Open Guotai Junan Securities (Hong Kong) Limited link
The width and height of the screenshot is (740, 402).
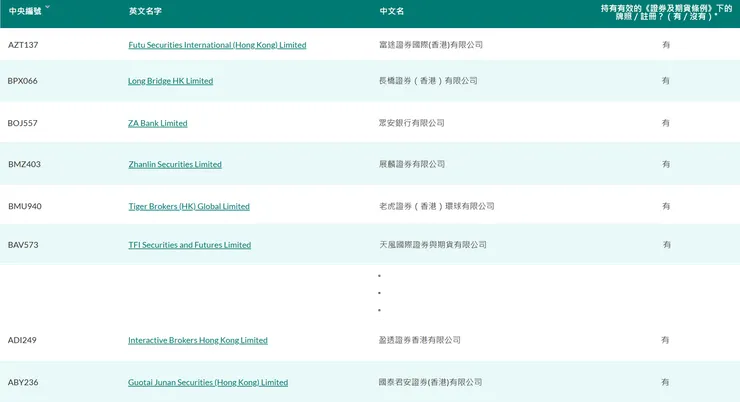[208, 382]
